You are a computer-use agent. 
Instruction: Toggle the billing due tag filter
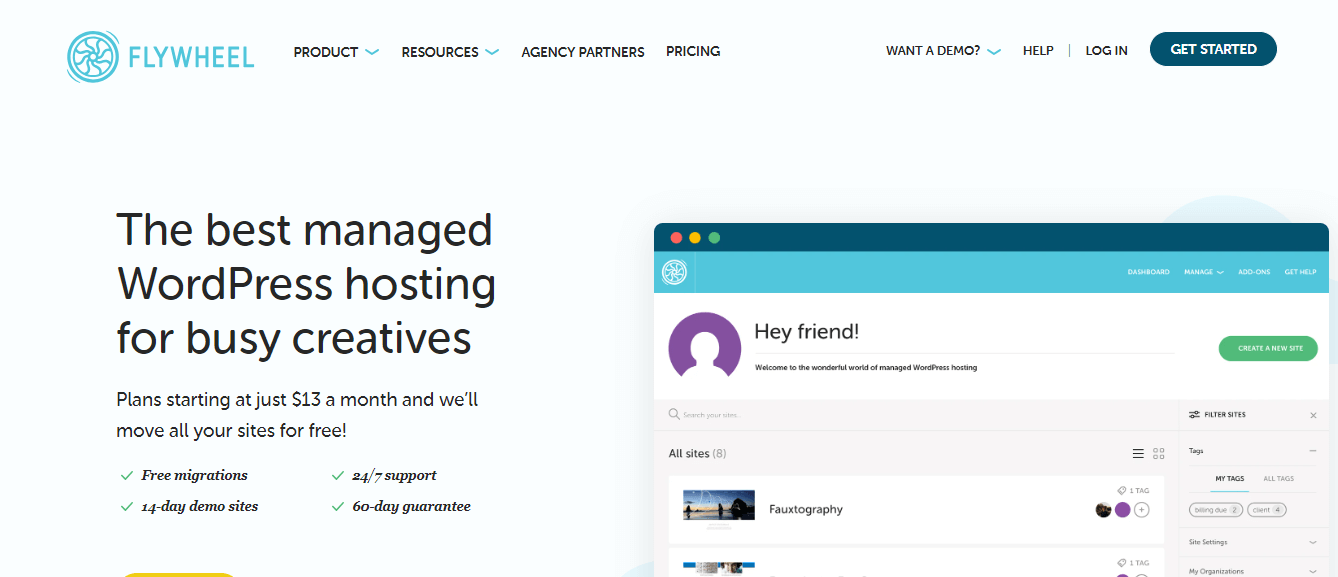(1216, 510)
